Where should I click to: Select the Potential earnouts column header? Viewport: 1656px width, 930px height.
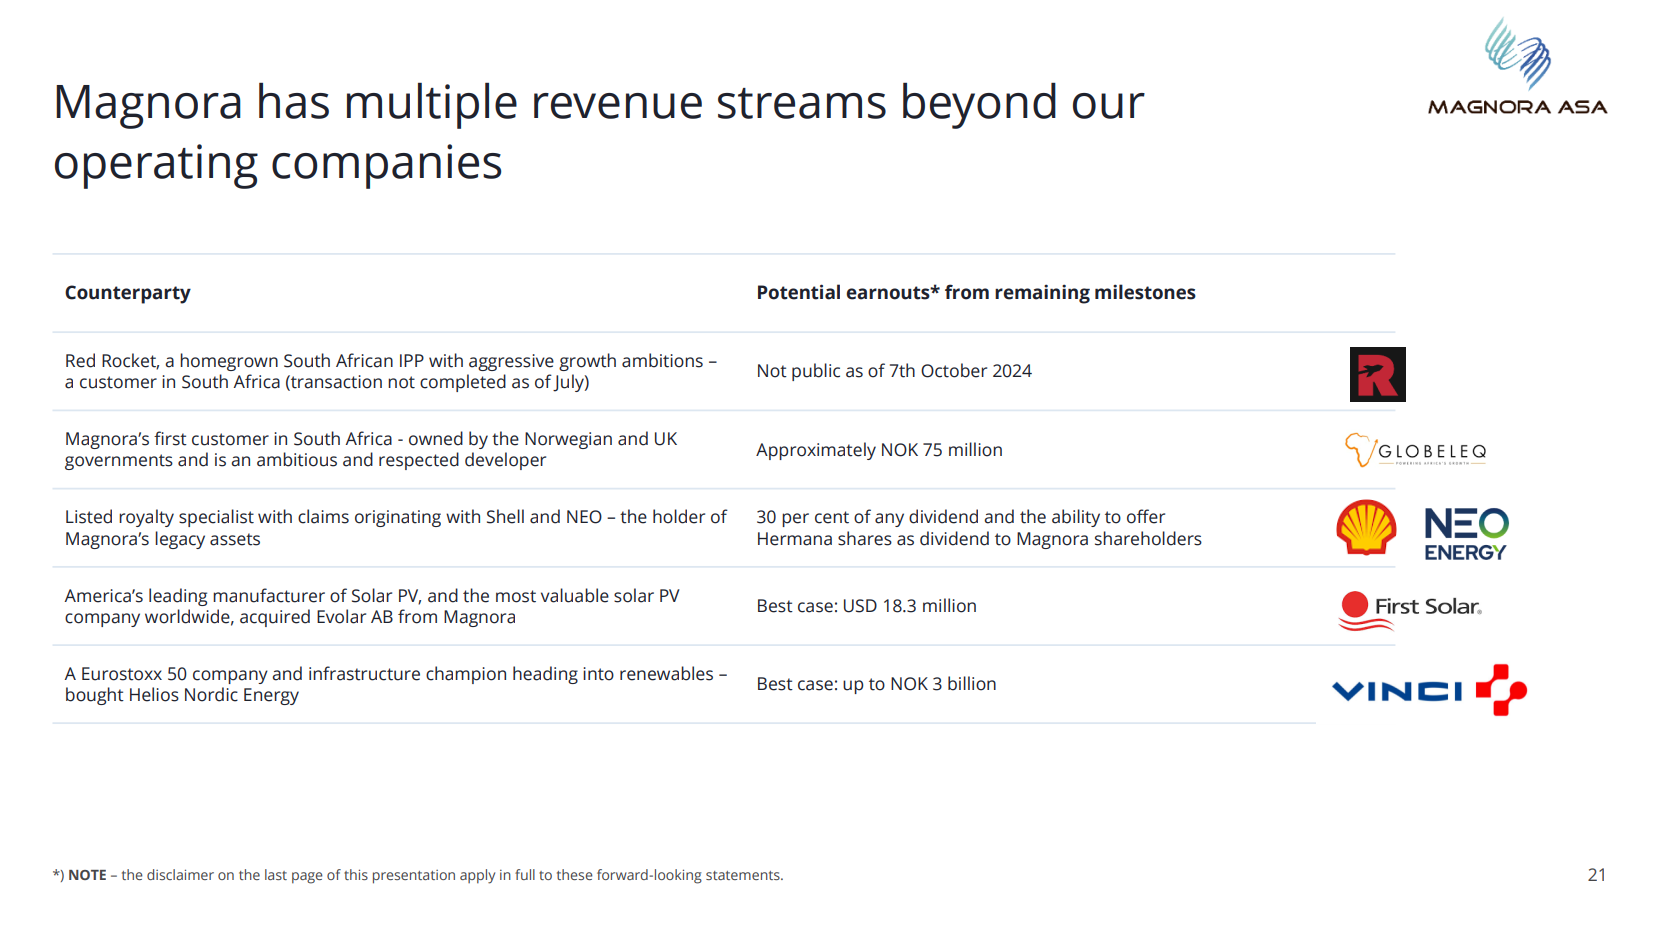tap(975, 293)
